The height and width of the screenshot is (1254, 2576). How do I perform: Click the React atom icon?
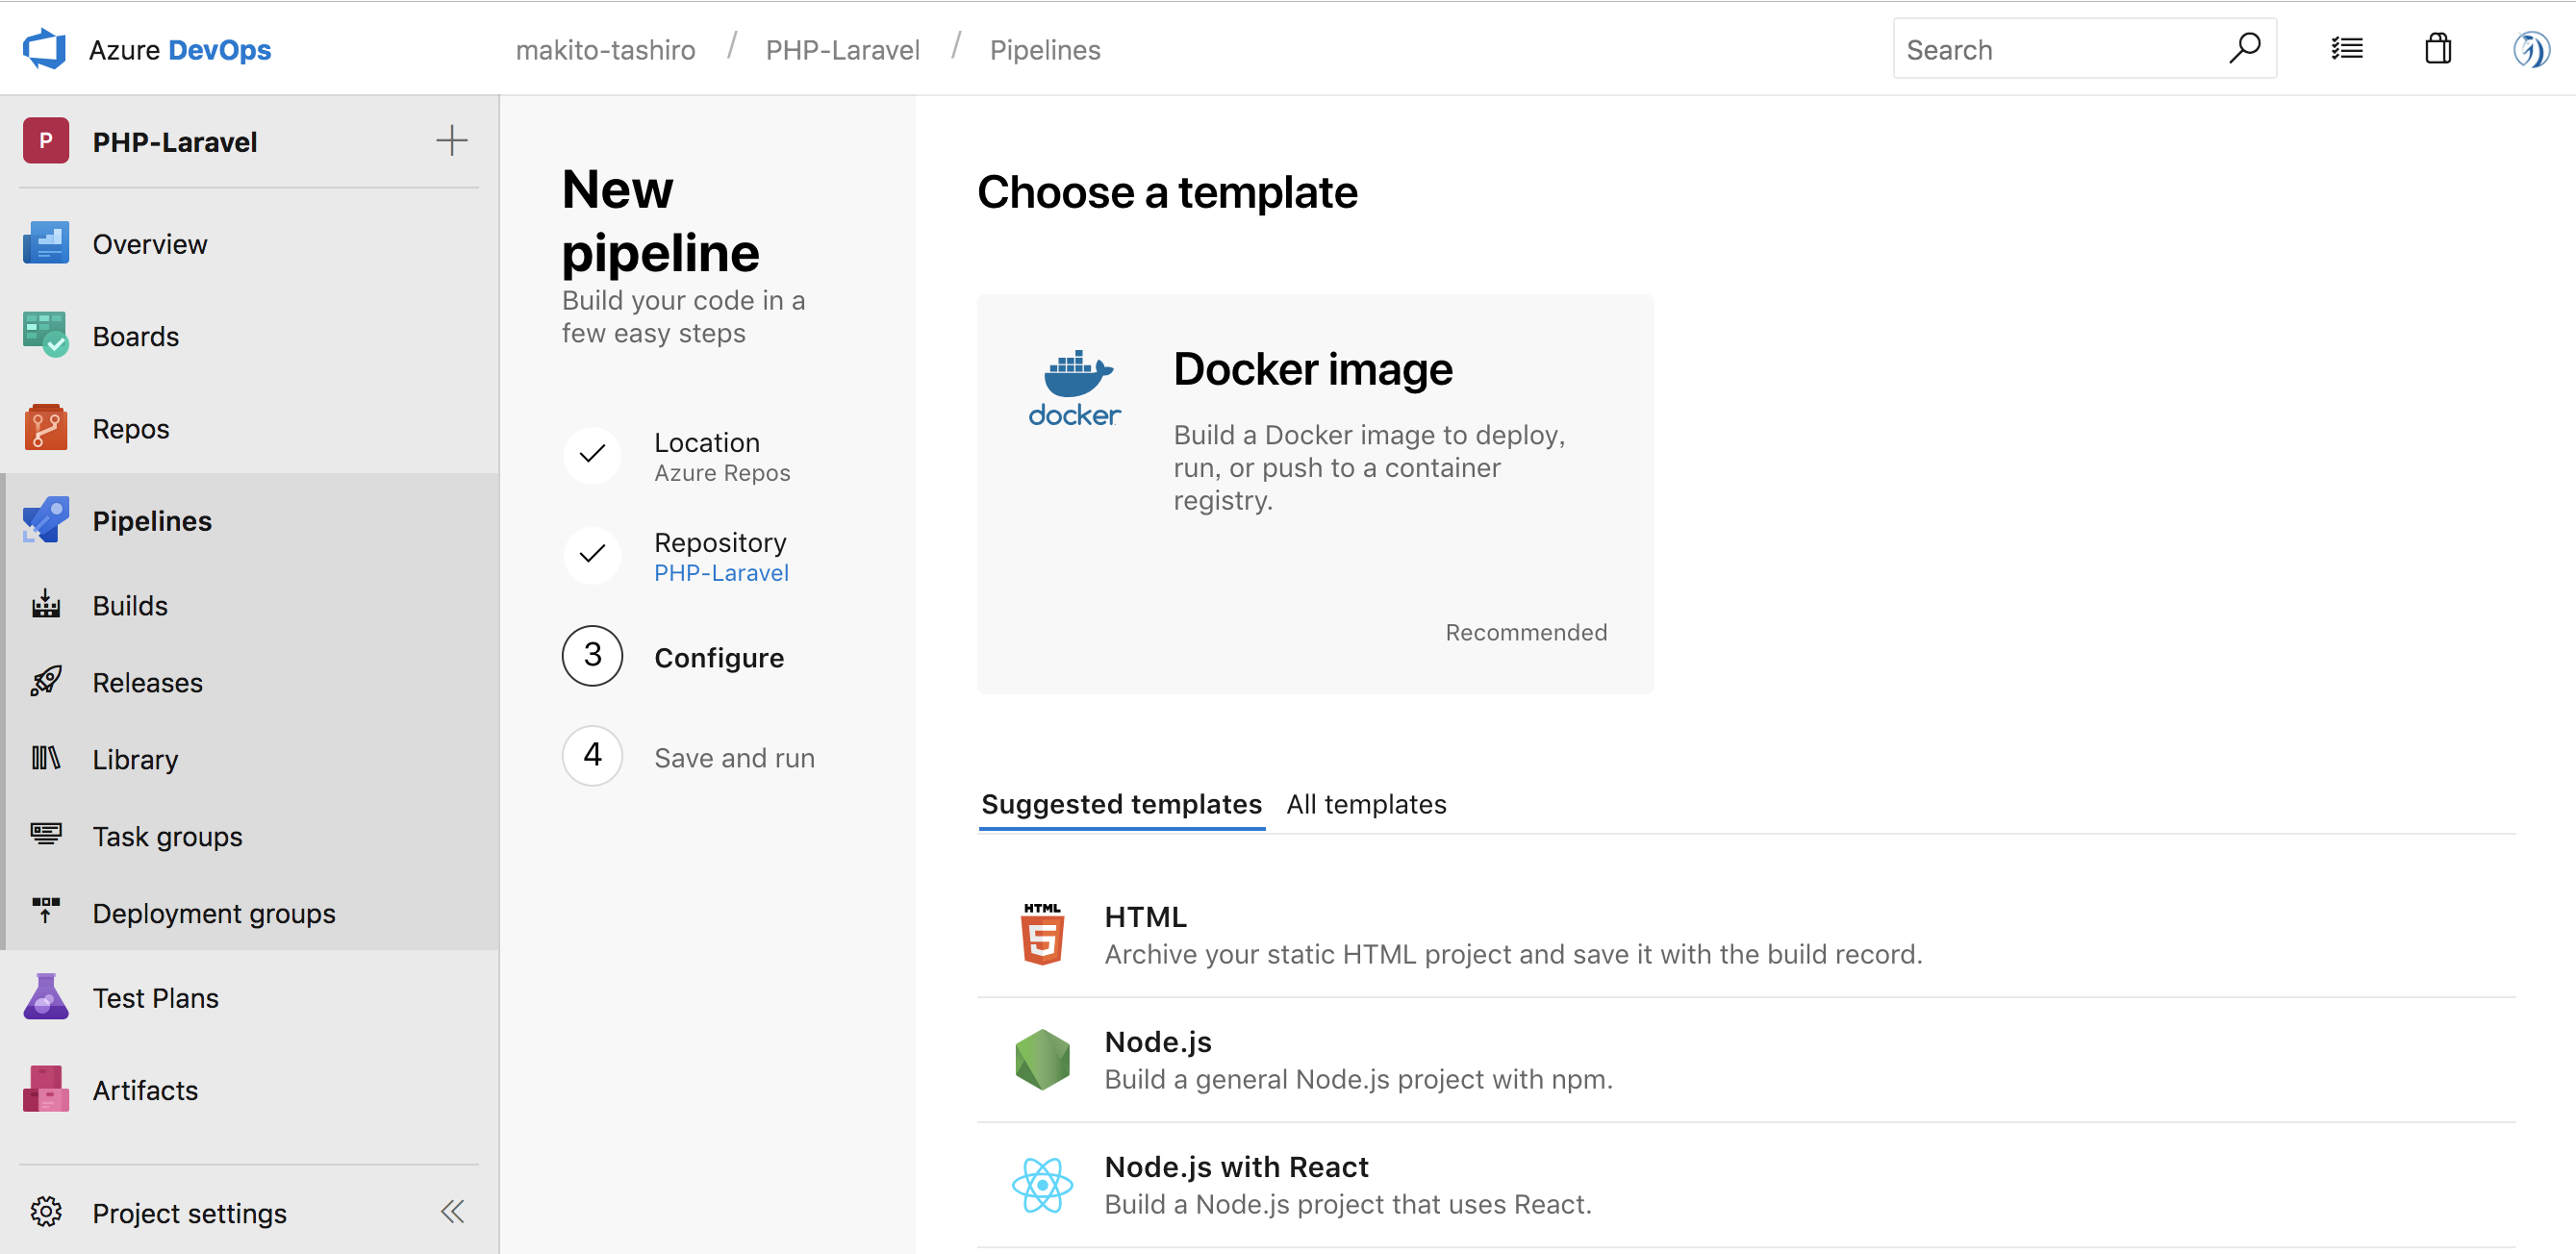1042,1184
